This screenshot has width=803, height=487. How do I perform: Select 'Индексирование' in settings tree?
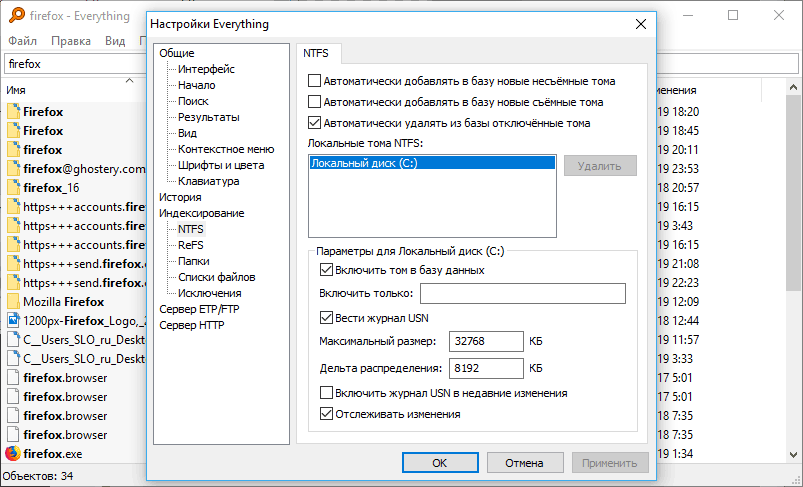pyautogui.click(x=202, y=213)
